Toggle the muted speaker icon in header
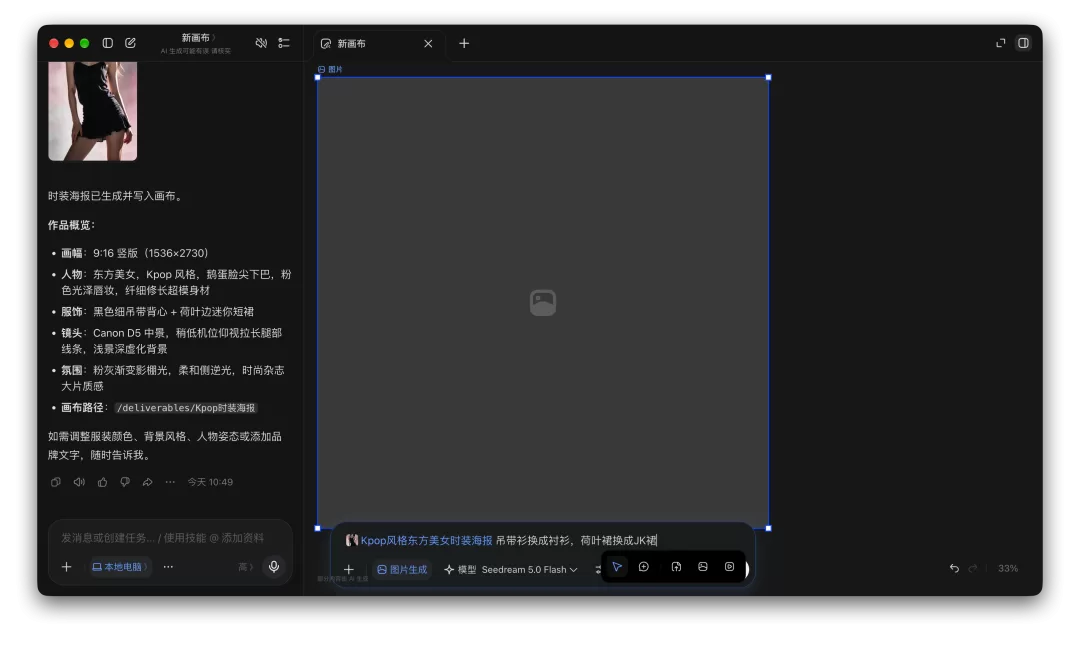The image size is (1080, 646). click(261, 43)
